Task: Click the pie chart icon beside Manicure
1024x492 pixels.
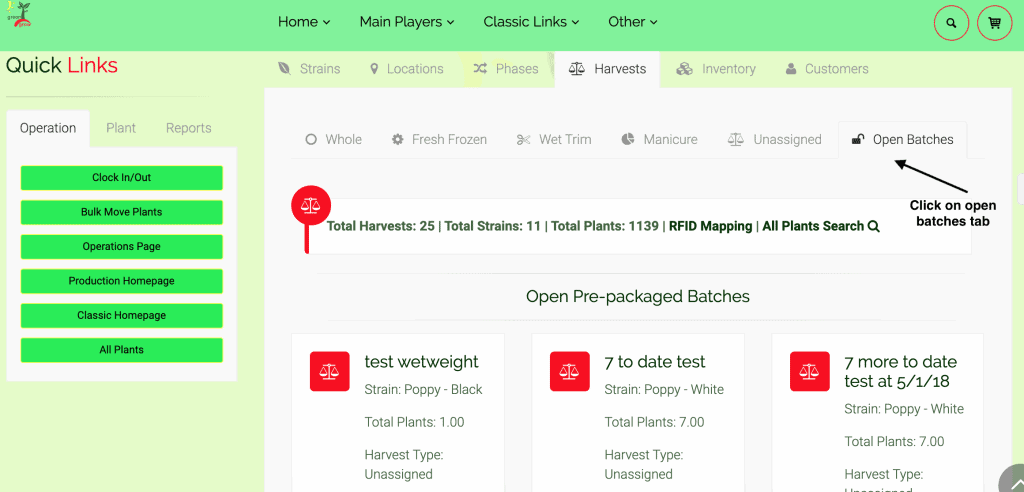Action: [628, 139]
